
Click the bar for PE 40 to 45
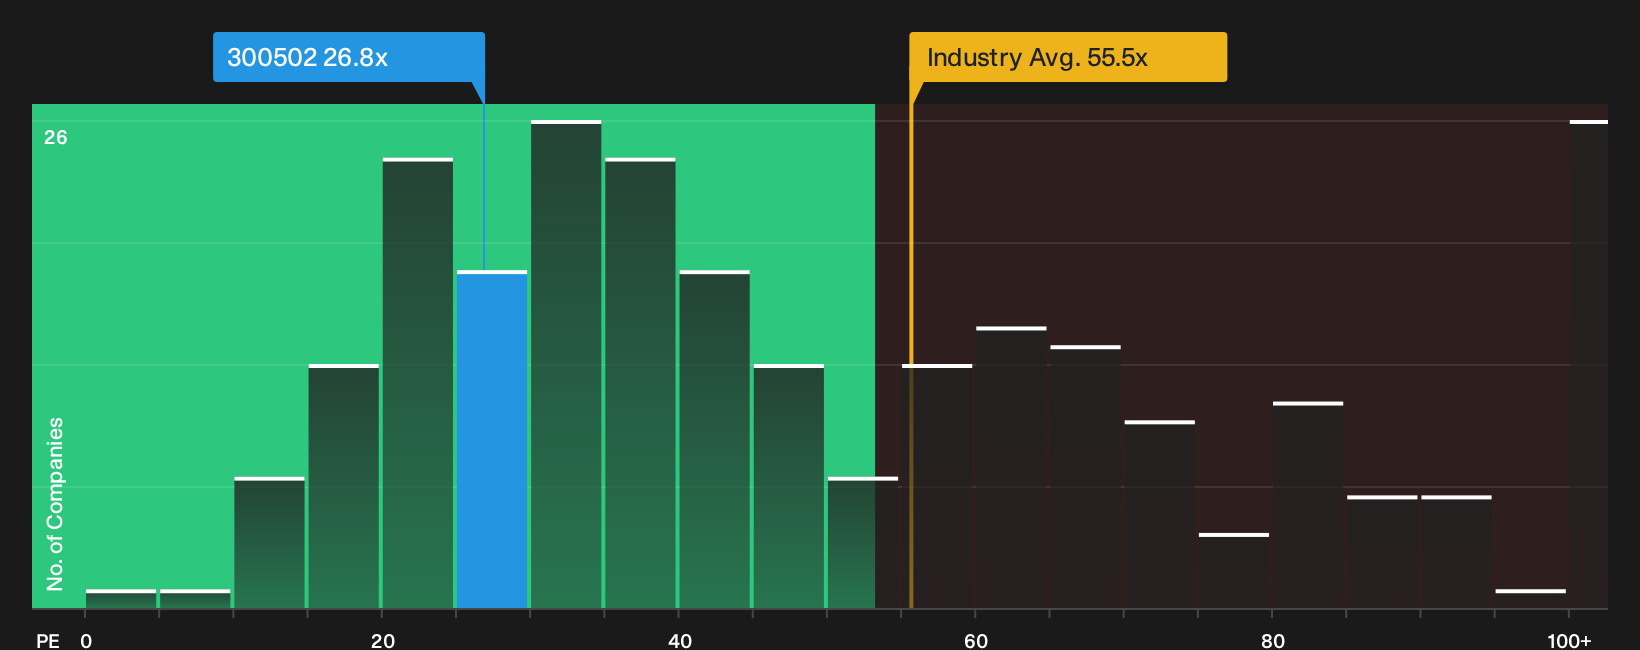point(714,440)
